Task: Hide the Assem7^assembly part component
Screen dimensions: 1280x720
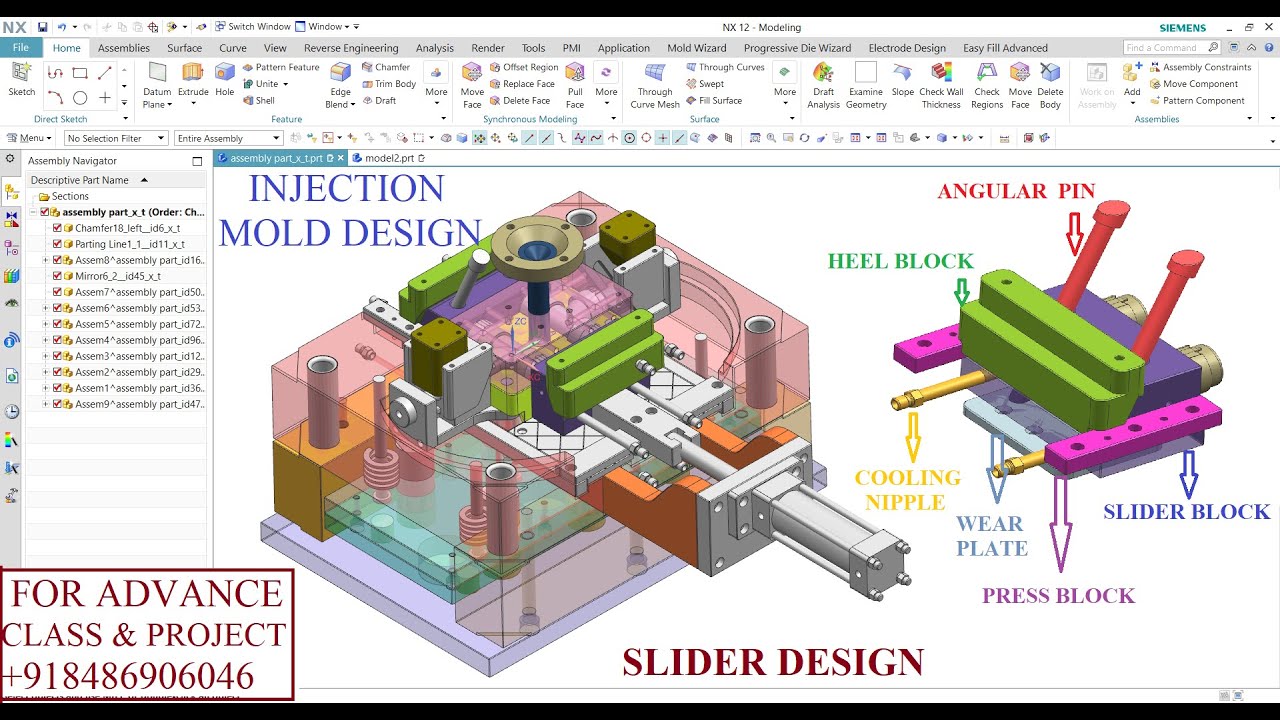Action: pos(57,292)
